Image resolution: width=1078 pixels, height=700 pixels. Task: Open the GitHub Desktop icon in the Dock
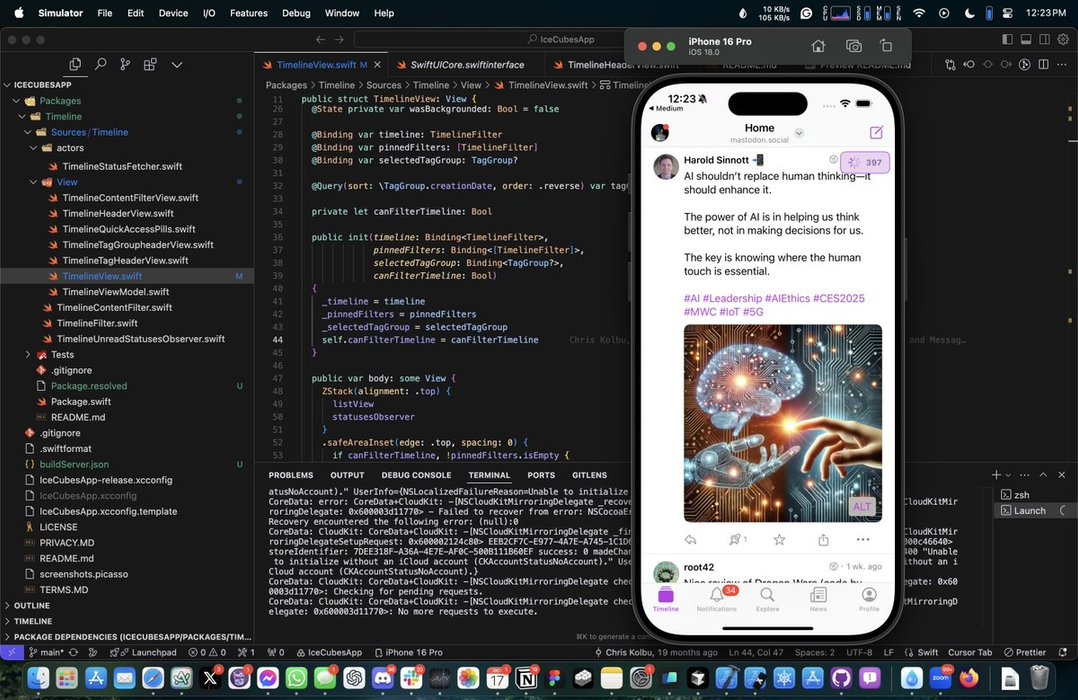pos(841,678)
